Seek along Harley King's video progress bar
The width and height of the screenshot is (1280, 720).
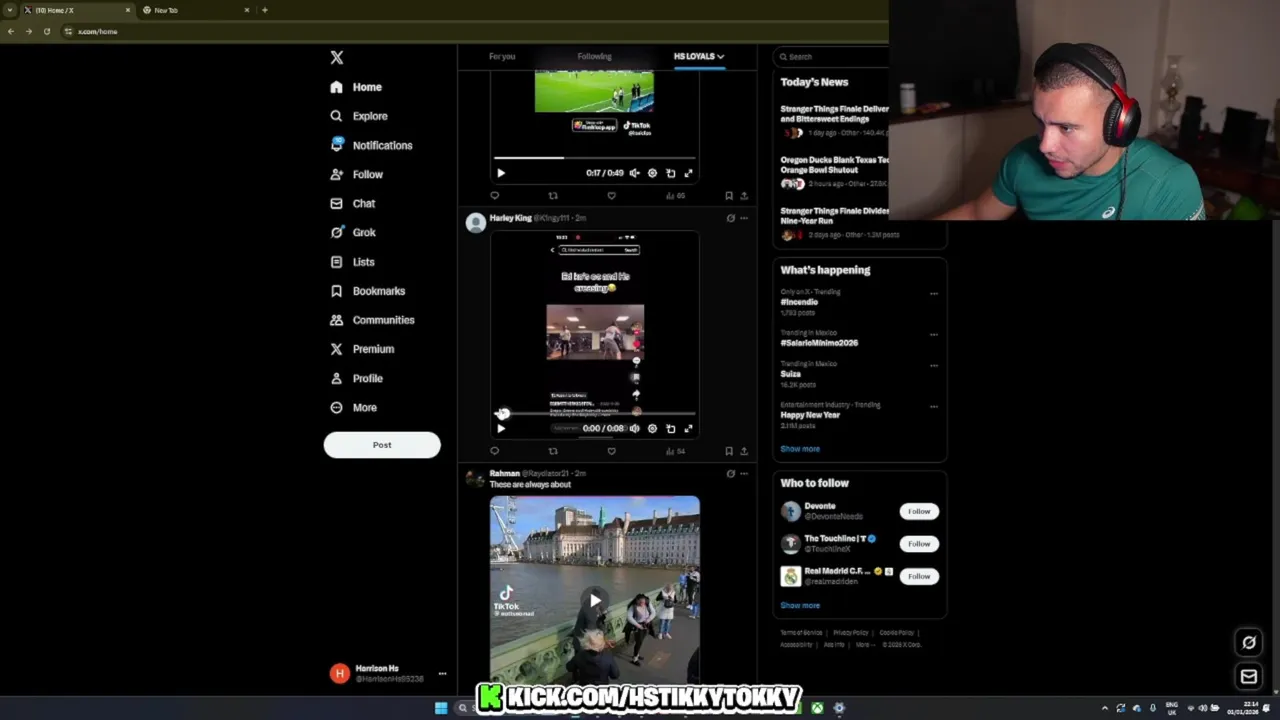click(596, 413)
